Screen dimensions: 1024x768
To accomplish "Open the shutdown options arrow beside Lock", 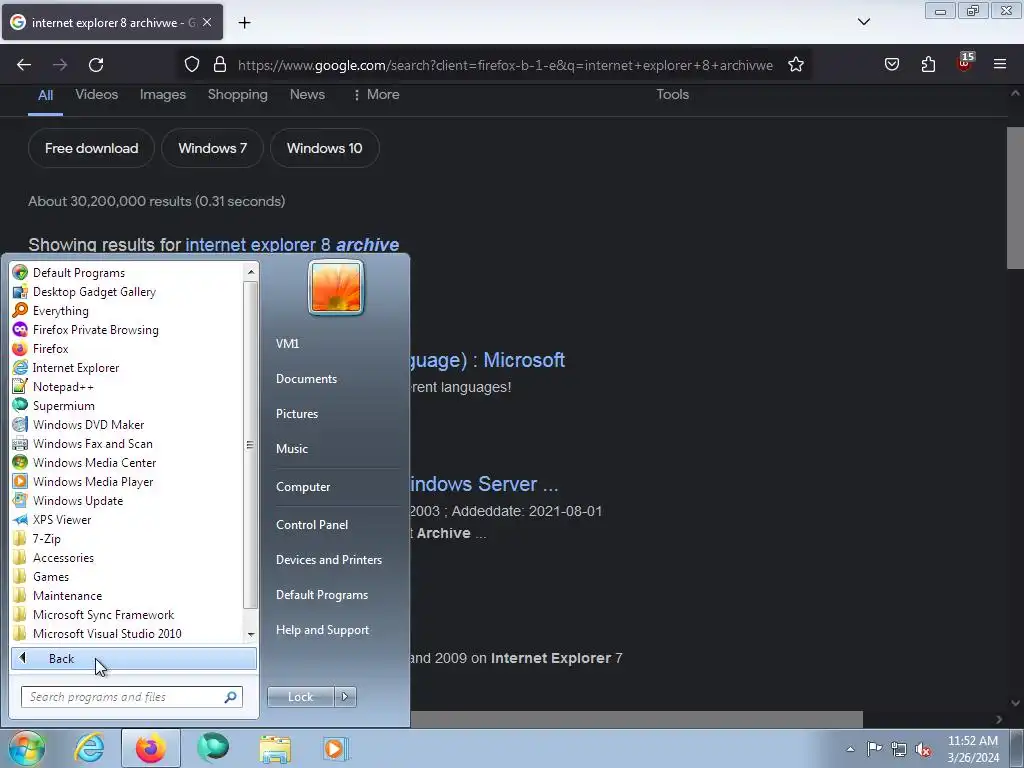I will (x=345, y=697).
